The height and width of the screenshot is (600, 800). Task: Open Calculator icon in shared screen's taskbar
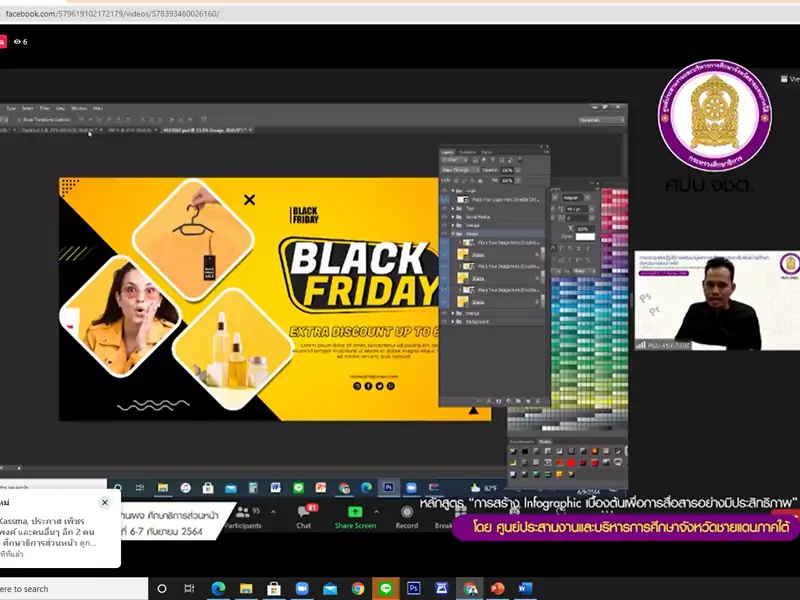click(x=253, y=488)
